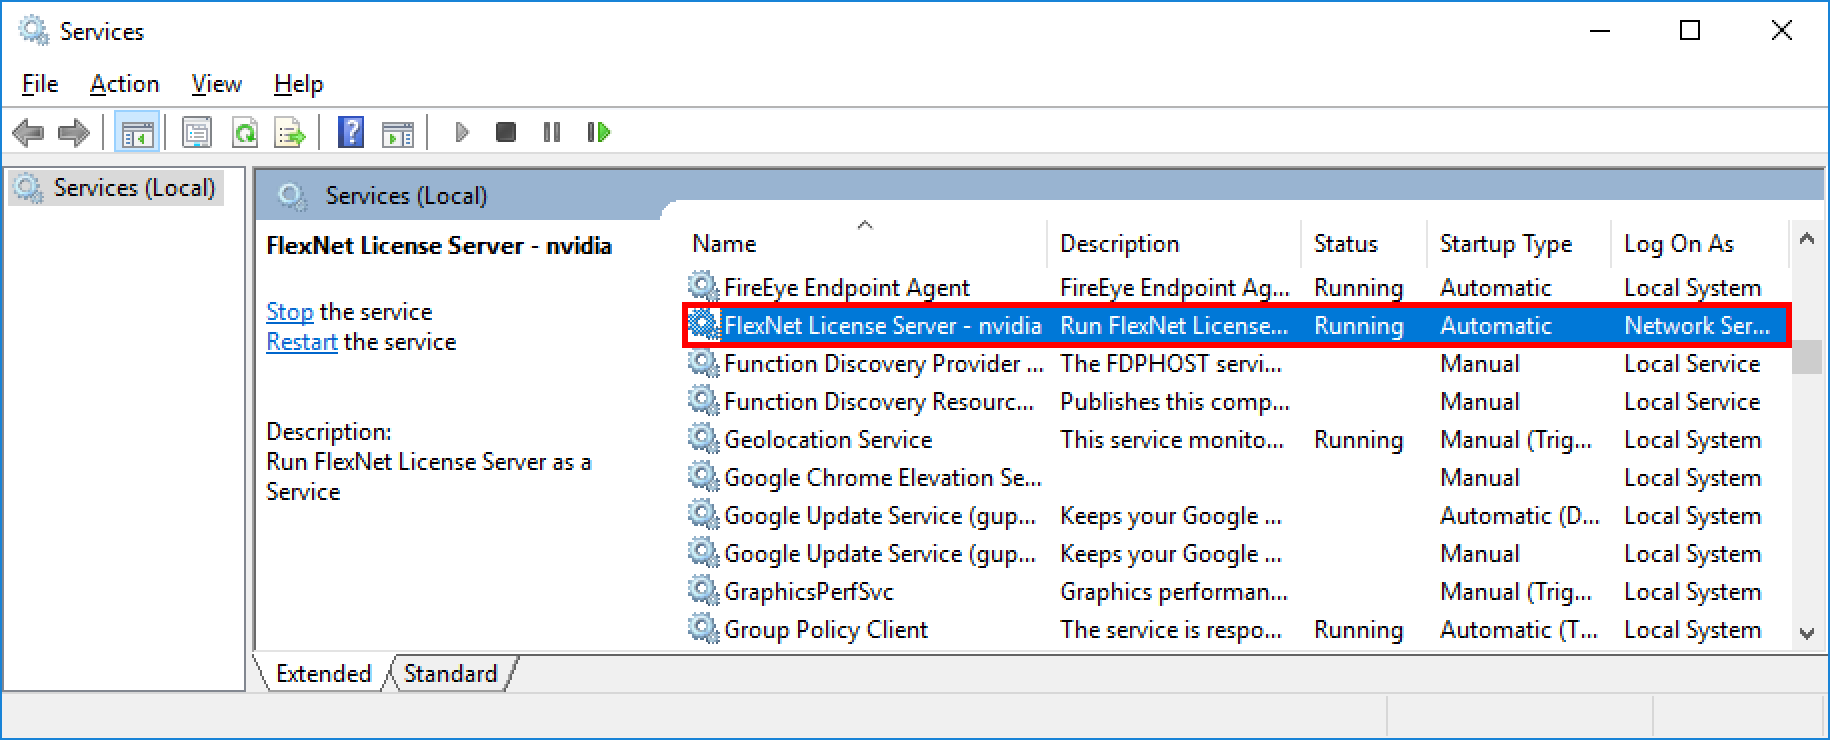This screenshot has height=740, width=1830.
Task: Click Network Ser... log on cell for FlexNet
Action: [x=1697, y=325]
